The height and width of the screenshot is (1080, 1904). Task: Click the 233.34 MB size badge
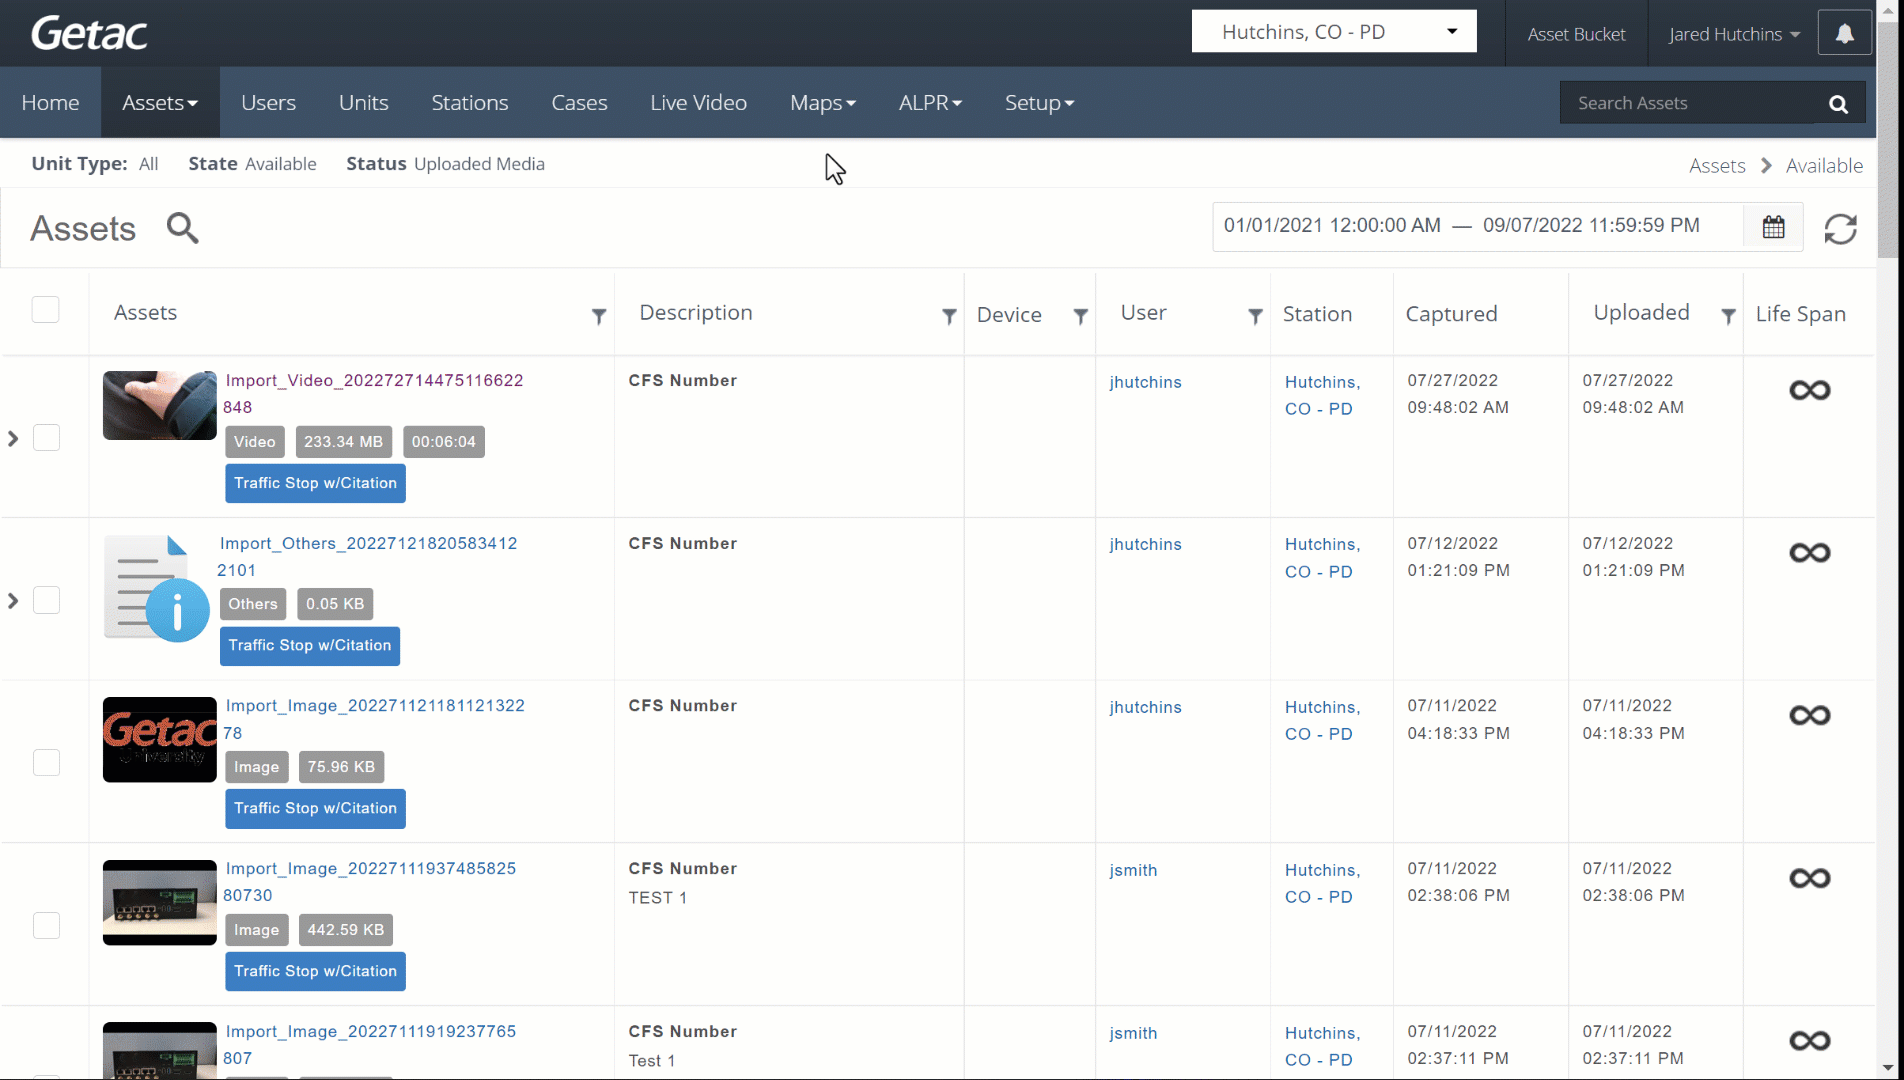(x=343, y=442)
